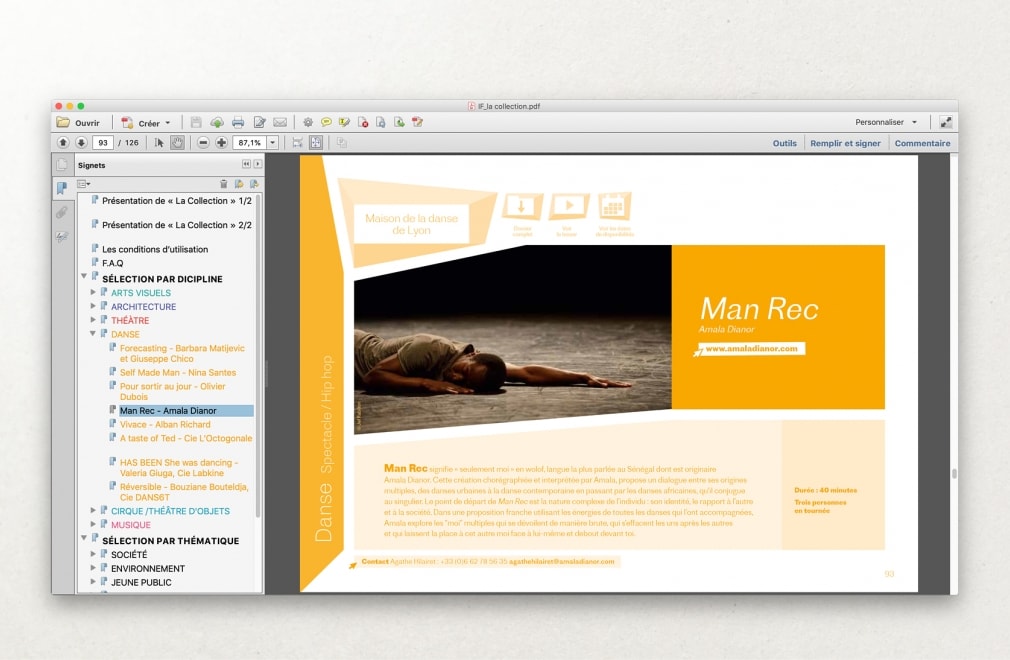Delete the selected bookmark with the trash icon
Viewport: 1010px width, 660px height.
click(x=223, y=184)
